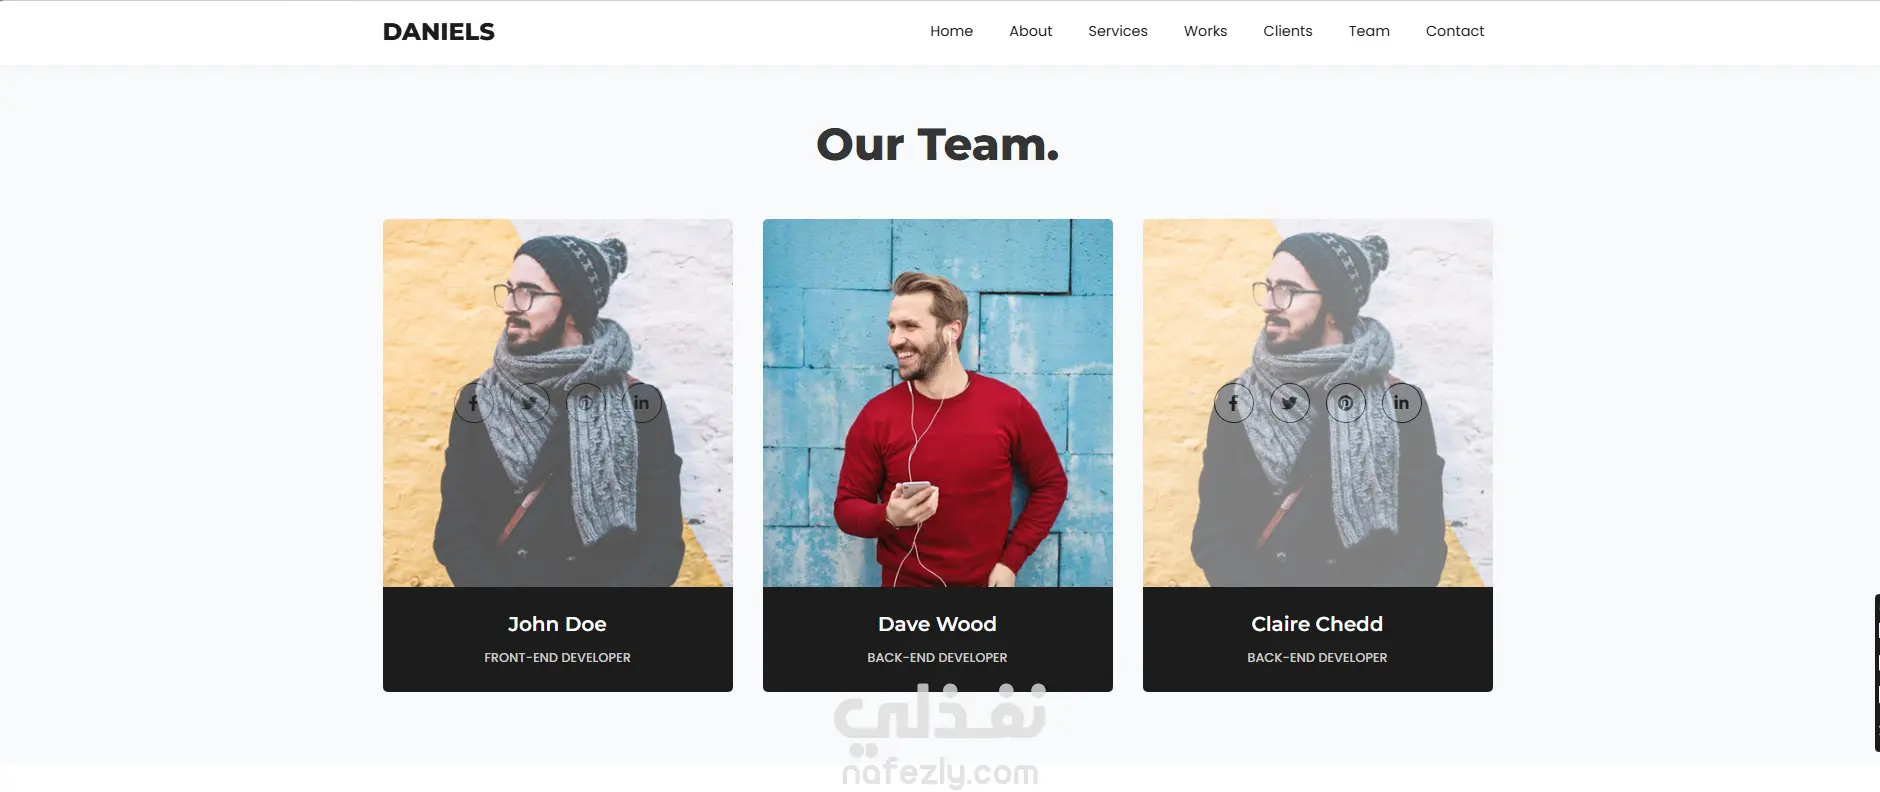
Task: Select Services in the navigation bar
Action: pos(1118,31)
